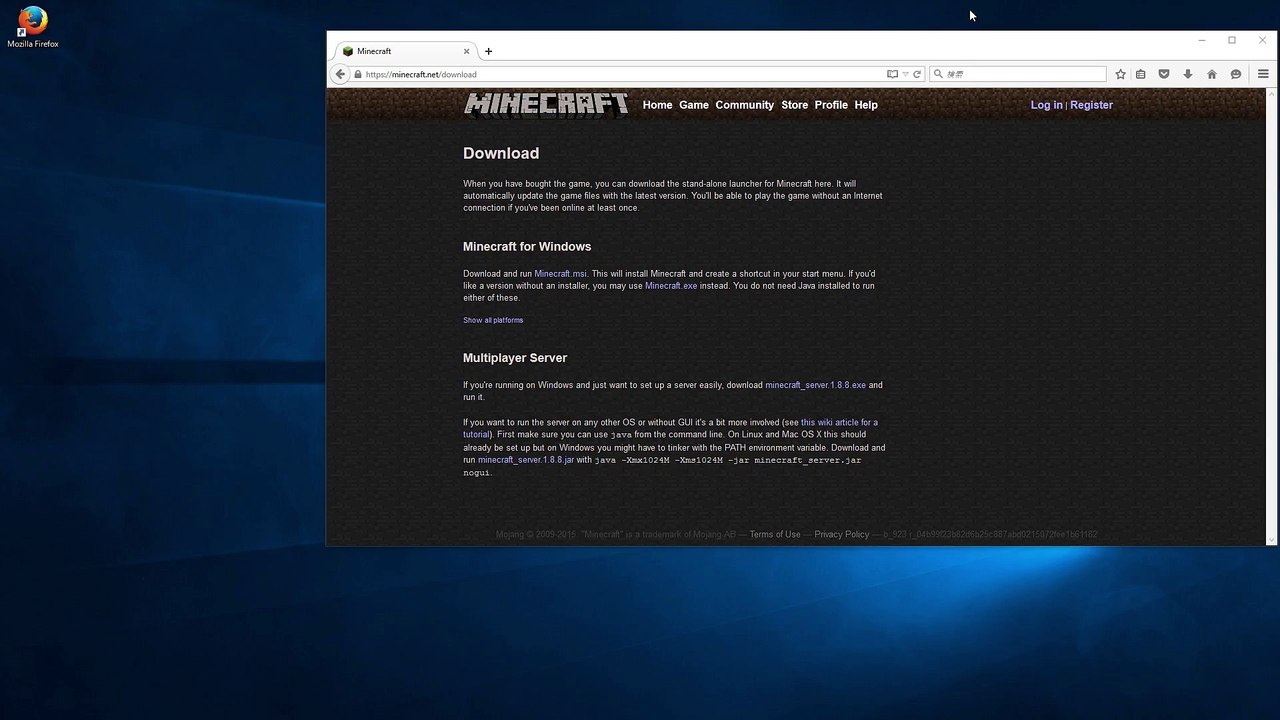
Task: Close the Minecraft browser tab
Action: click(x=466, y=51)
